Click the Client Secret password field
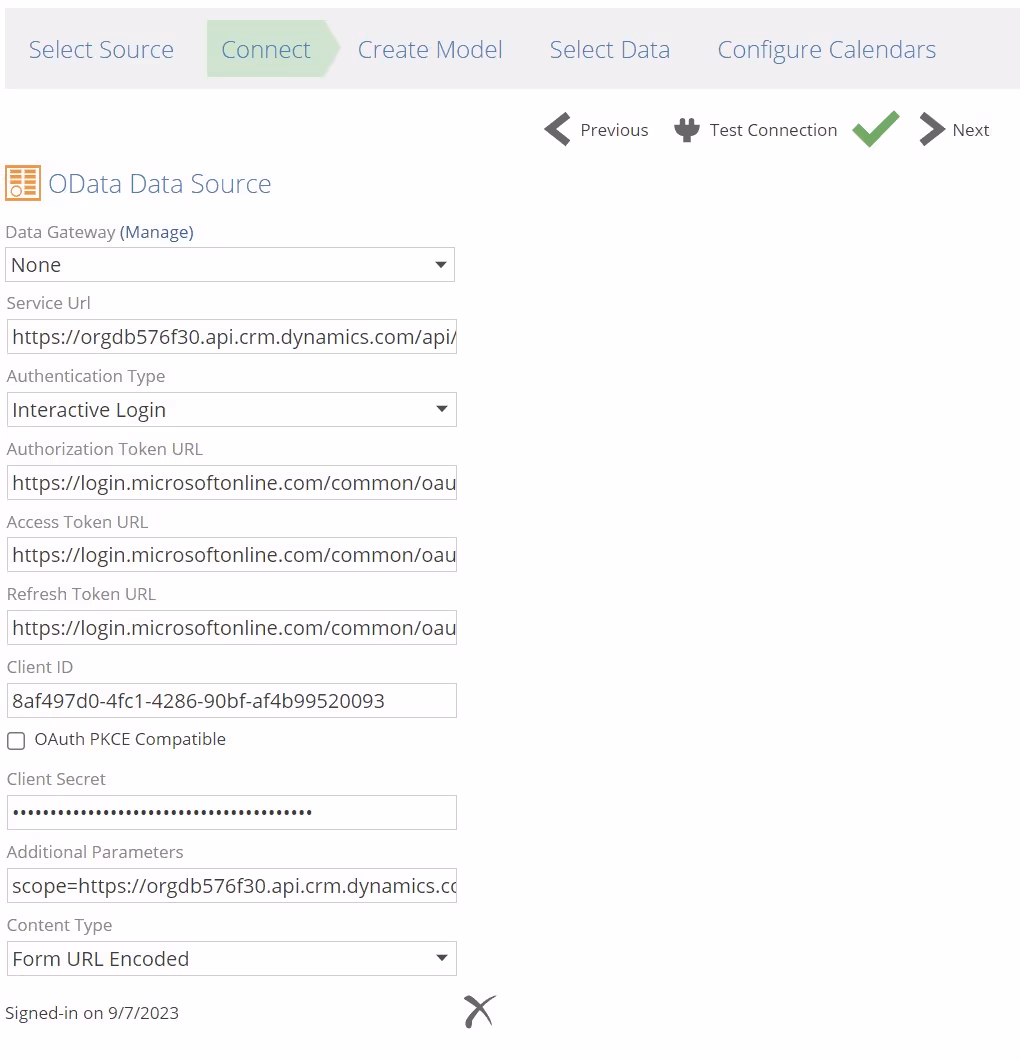Screen dimensions: 1020x1061 coord(231,813)
